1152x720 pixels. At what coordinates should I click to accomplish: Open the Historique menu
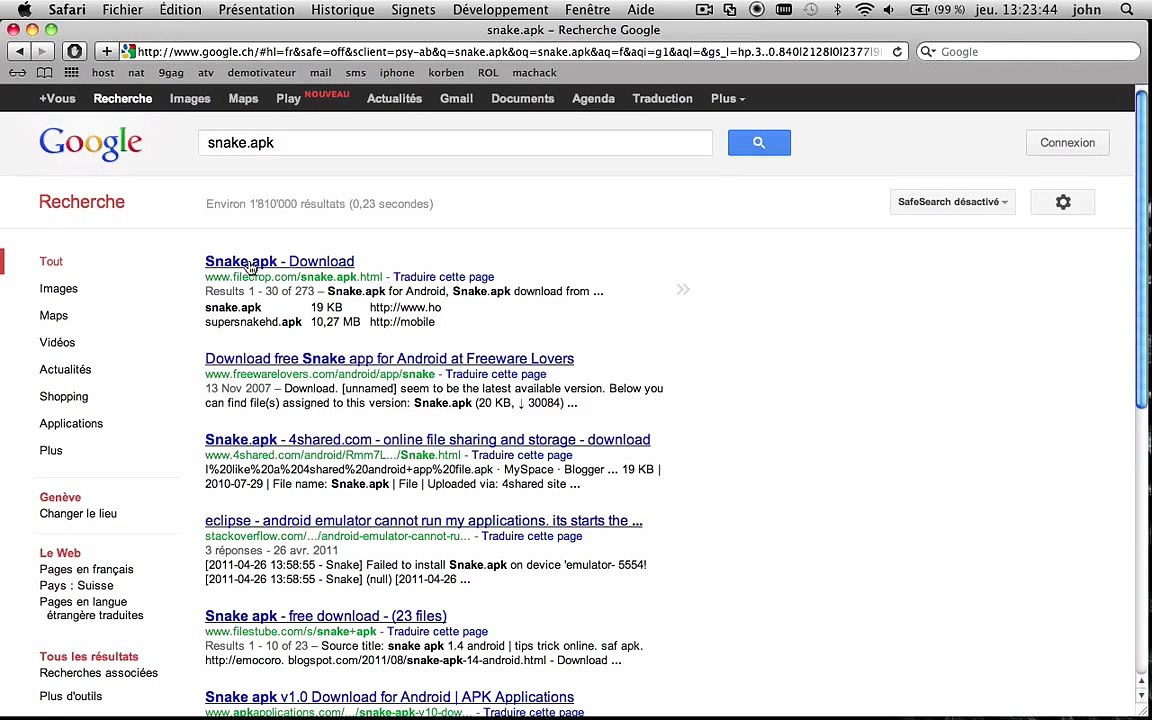342,10
